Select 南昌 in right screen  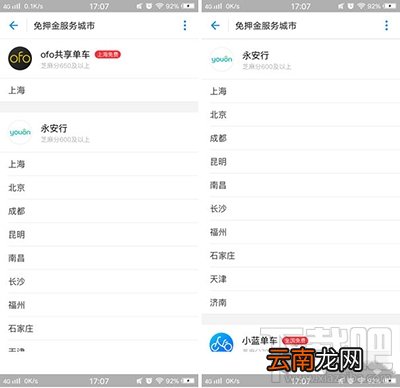tap(301, 185)
